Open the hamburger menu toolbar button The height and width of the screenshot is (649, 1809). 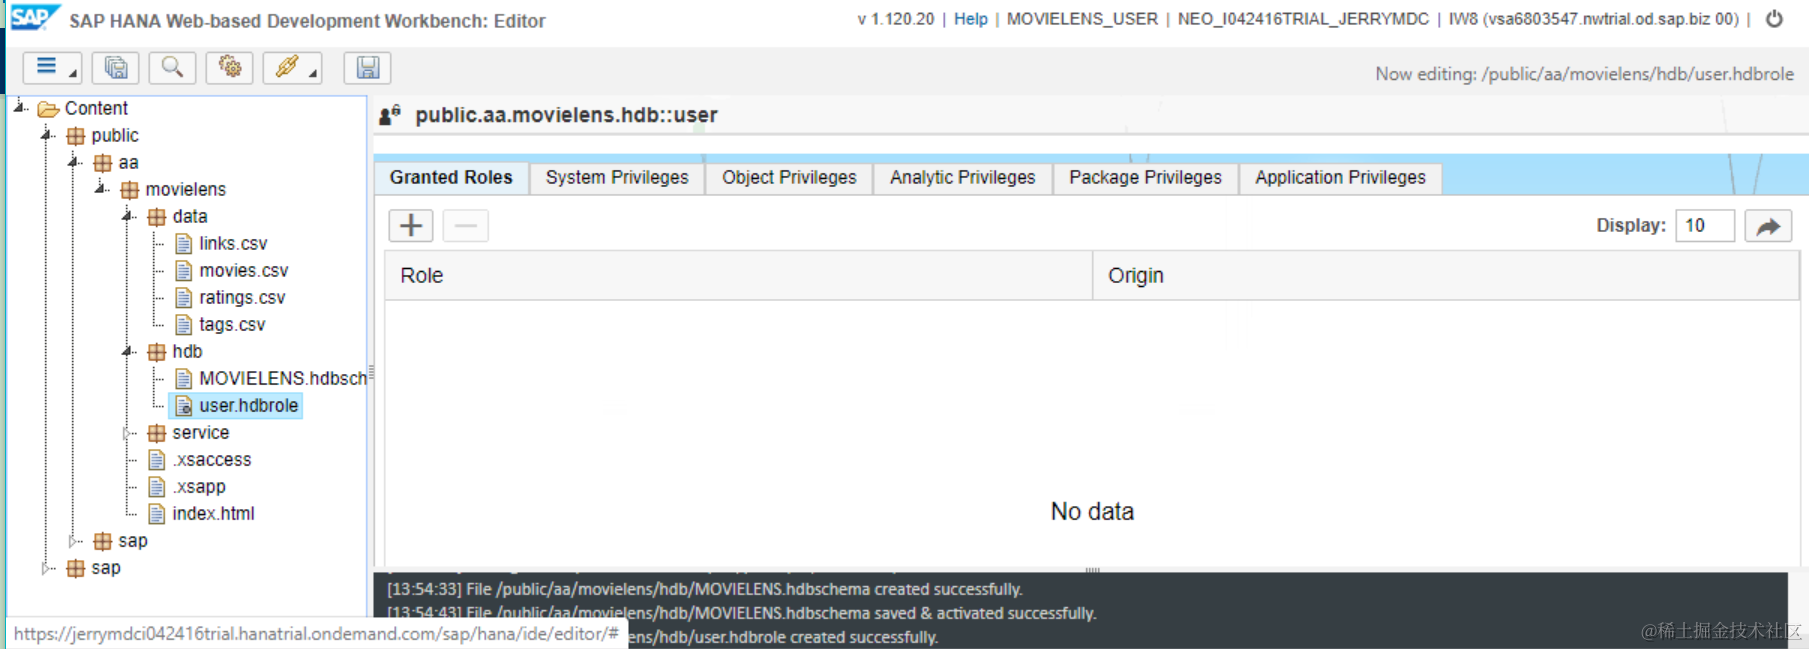point(52,68)
